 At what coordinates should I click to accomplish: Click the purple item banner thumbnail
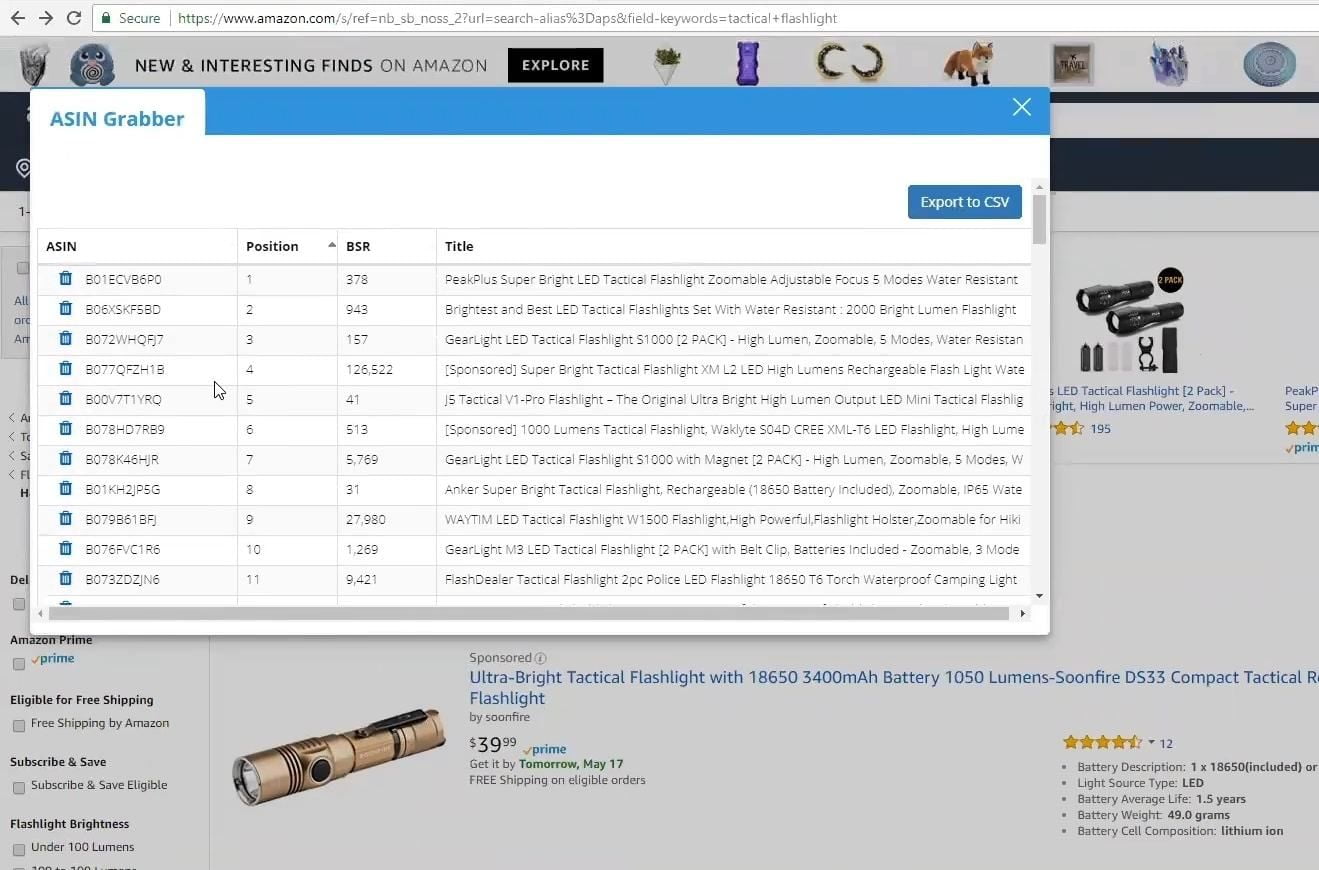pos(748,64)
